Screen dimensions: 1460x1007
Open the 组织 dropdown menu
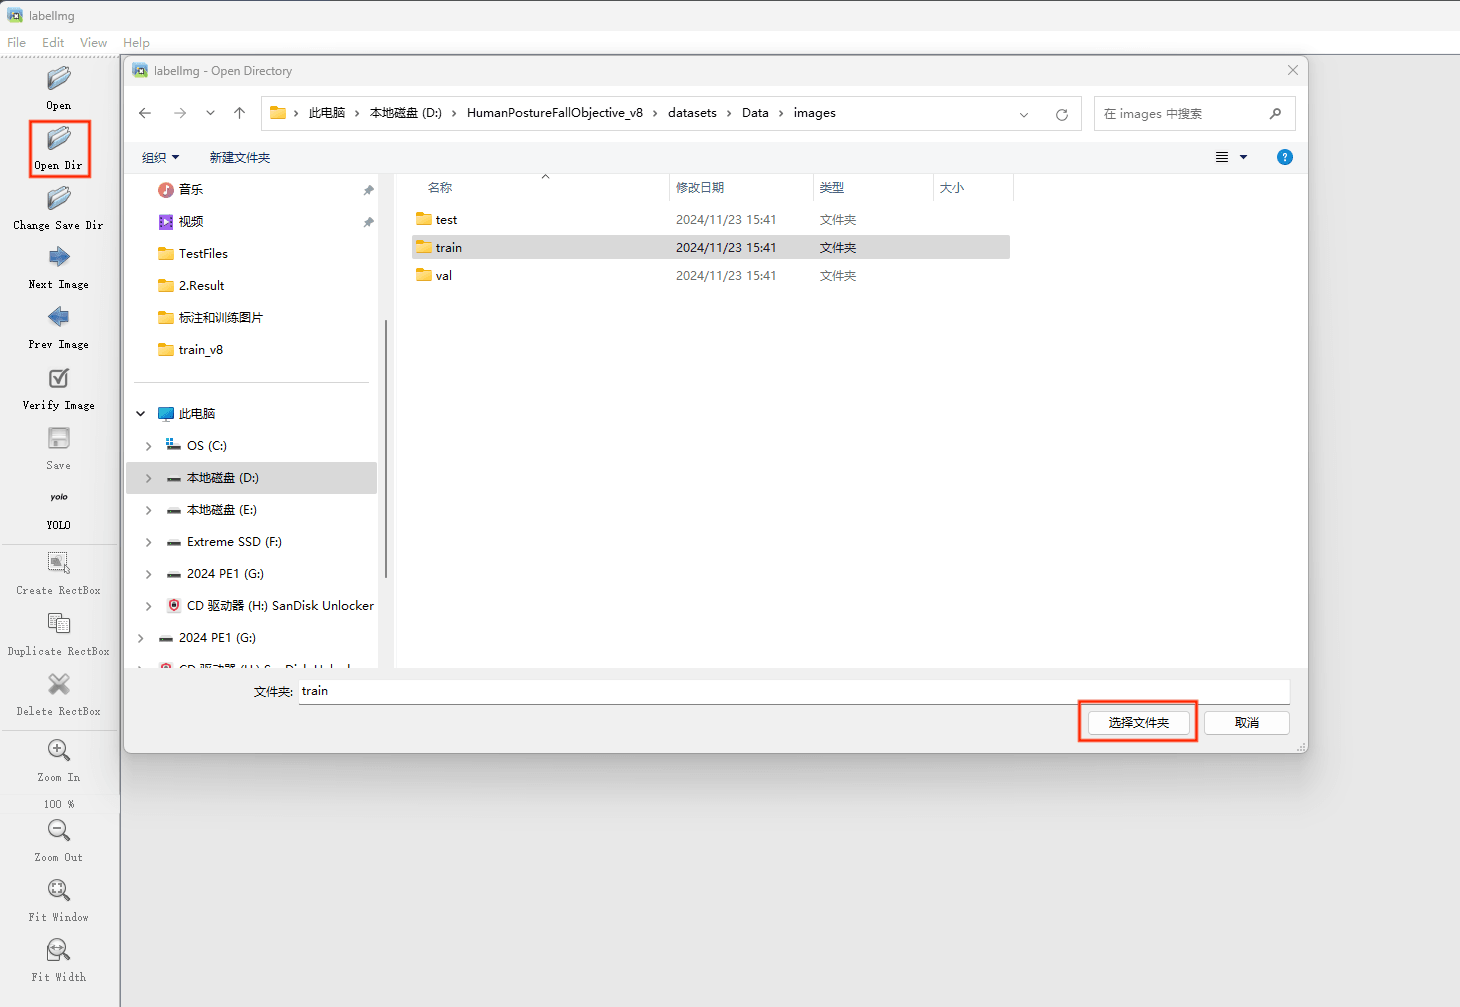pyautogui.click(x=160, y=158)
